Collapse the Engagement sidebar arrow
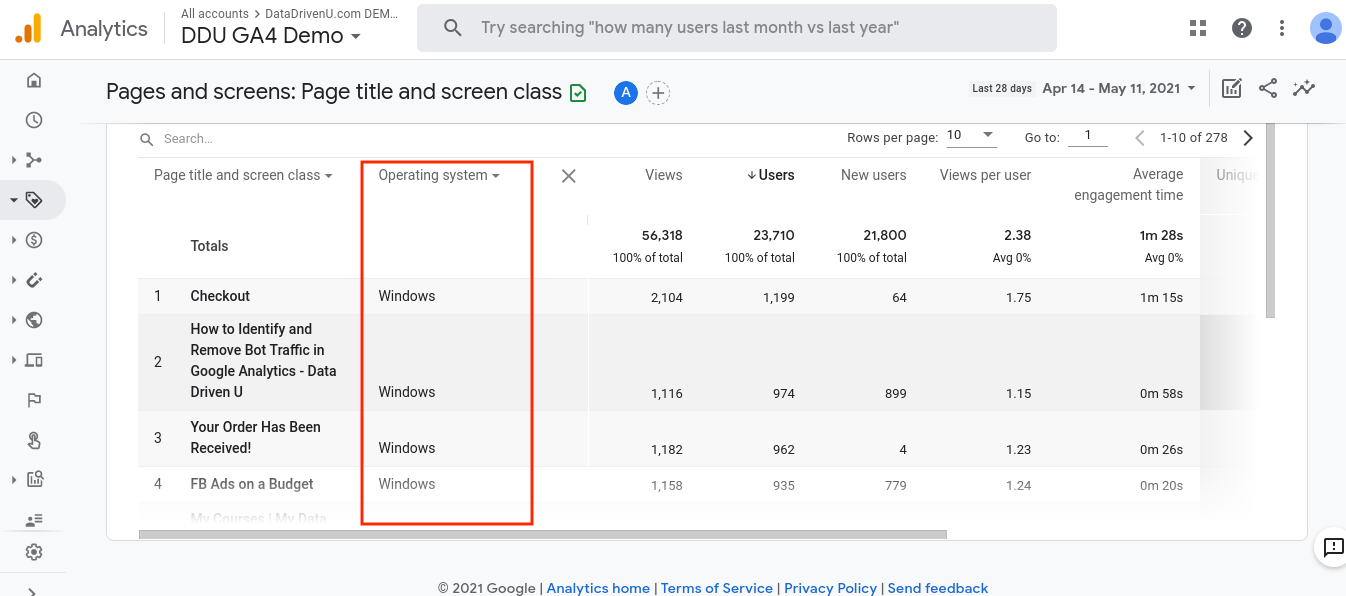Image resolution: width=1346 pixels, height=596 pixels. click(13, 200)
